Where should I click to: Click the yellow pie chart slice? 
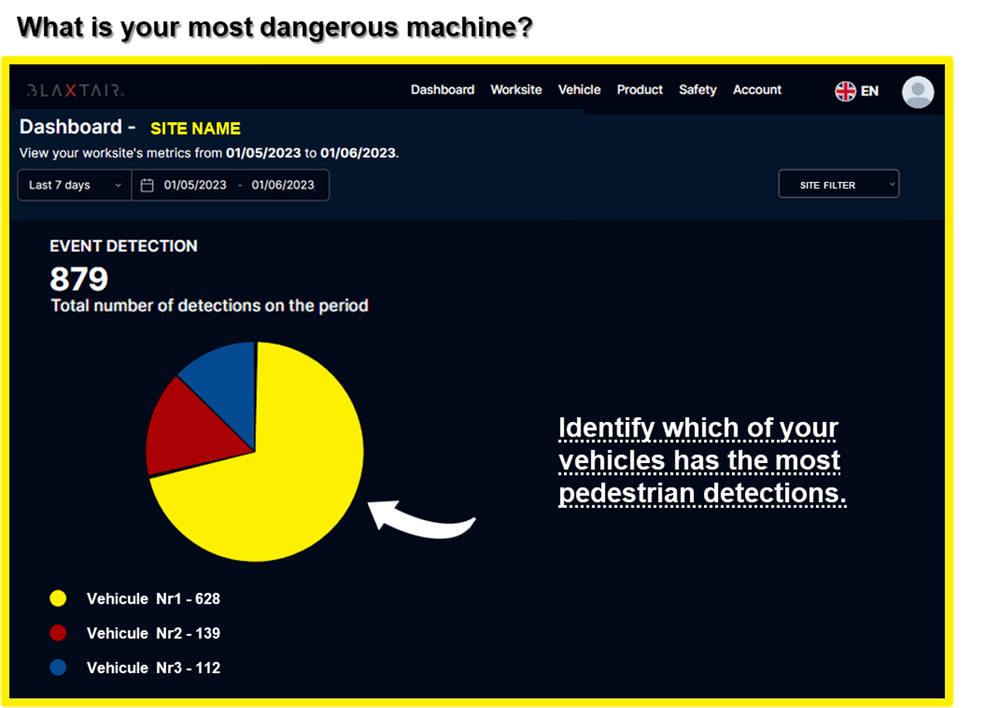tap(290, 470)
